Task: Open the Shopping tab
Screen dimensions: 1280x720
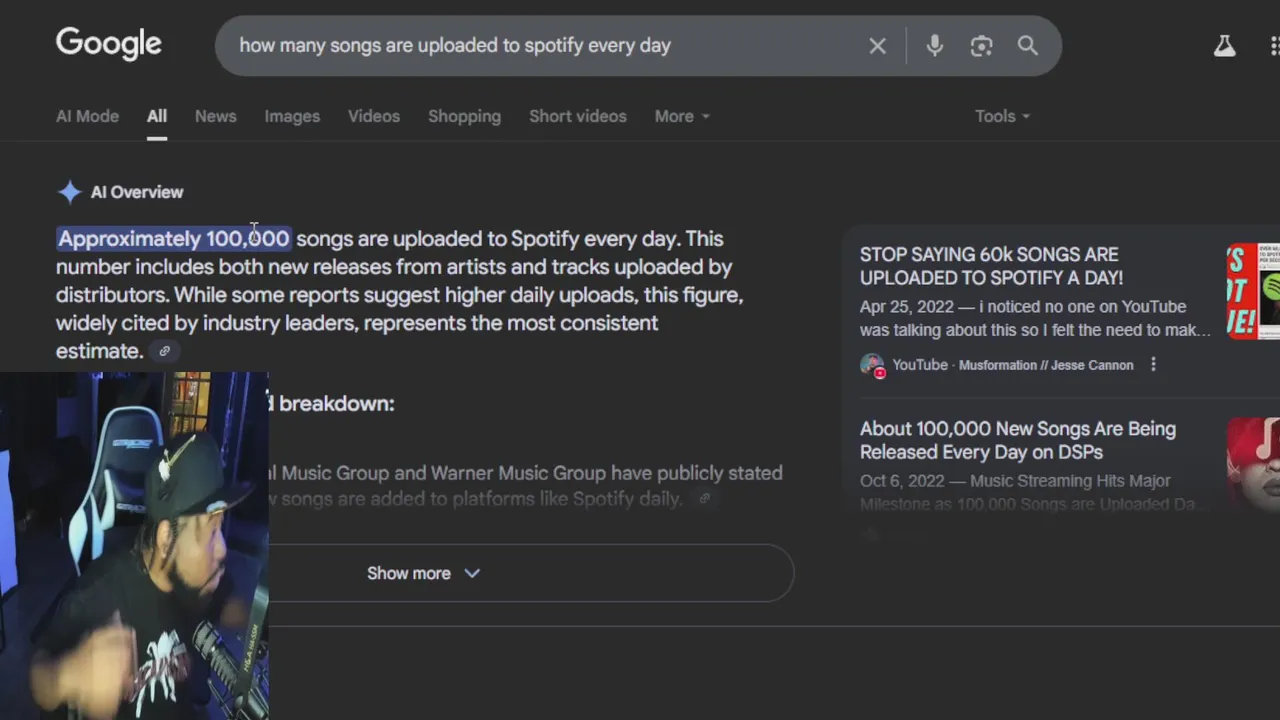Action: point(464,116)
